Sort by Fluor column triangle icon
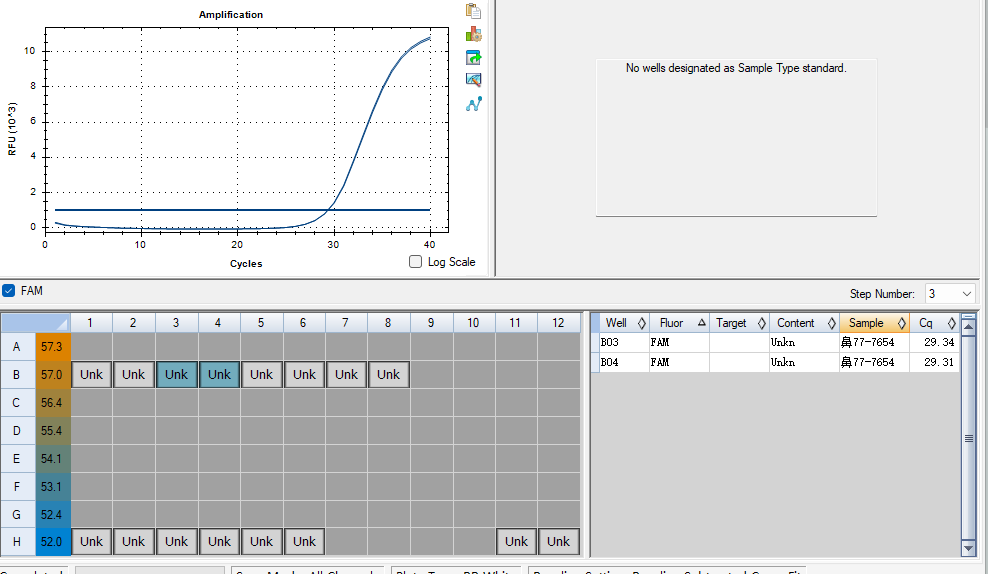Image resolution: width=988 pixels, height=574 pixels. [701, 323]
